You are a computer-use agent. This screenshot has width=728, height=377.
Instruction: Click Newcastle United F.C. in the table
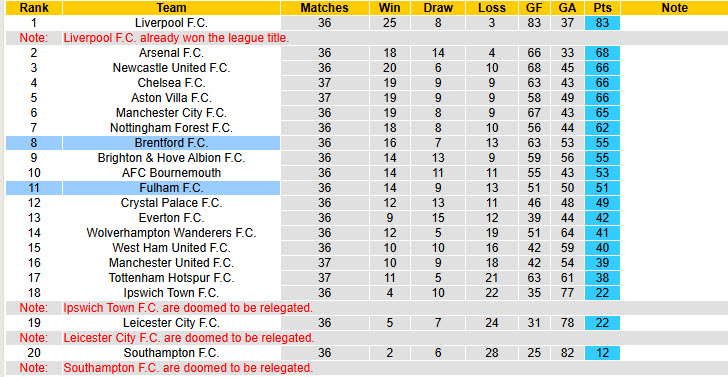pyautogui.click(x=171, y=68)
